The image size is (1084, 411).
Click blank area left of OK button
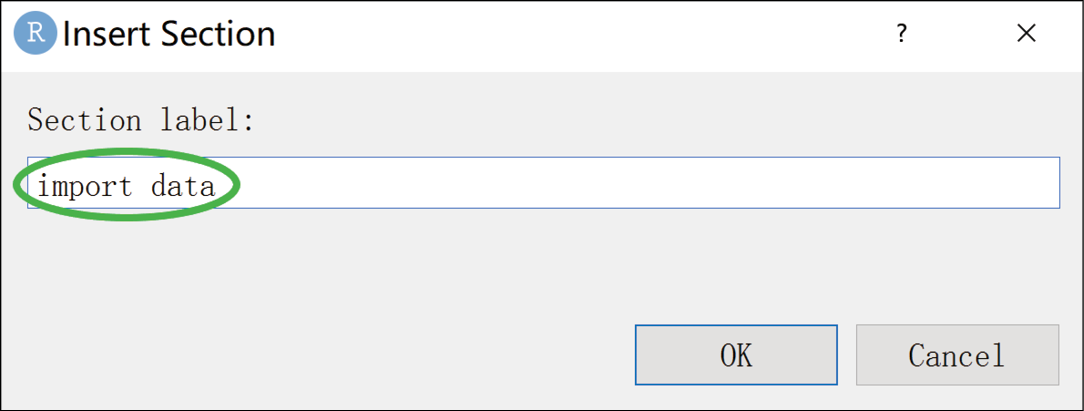320,355
